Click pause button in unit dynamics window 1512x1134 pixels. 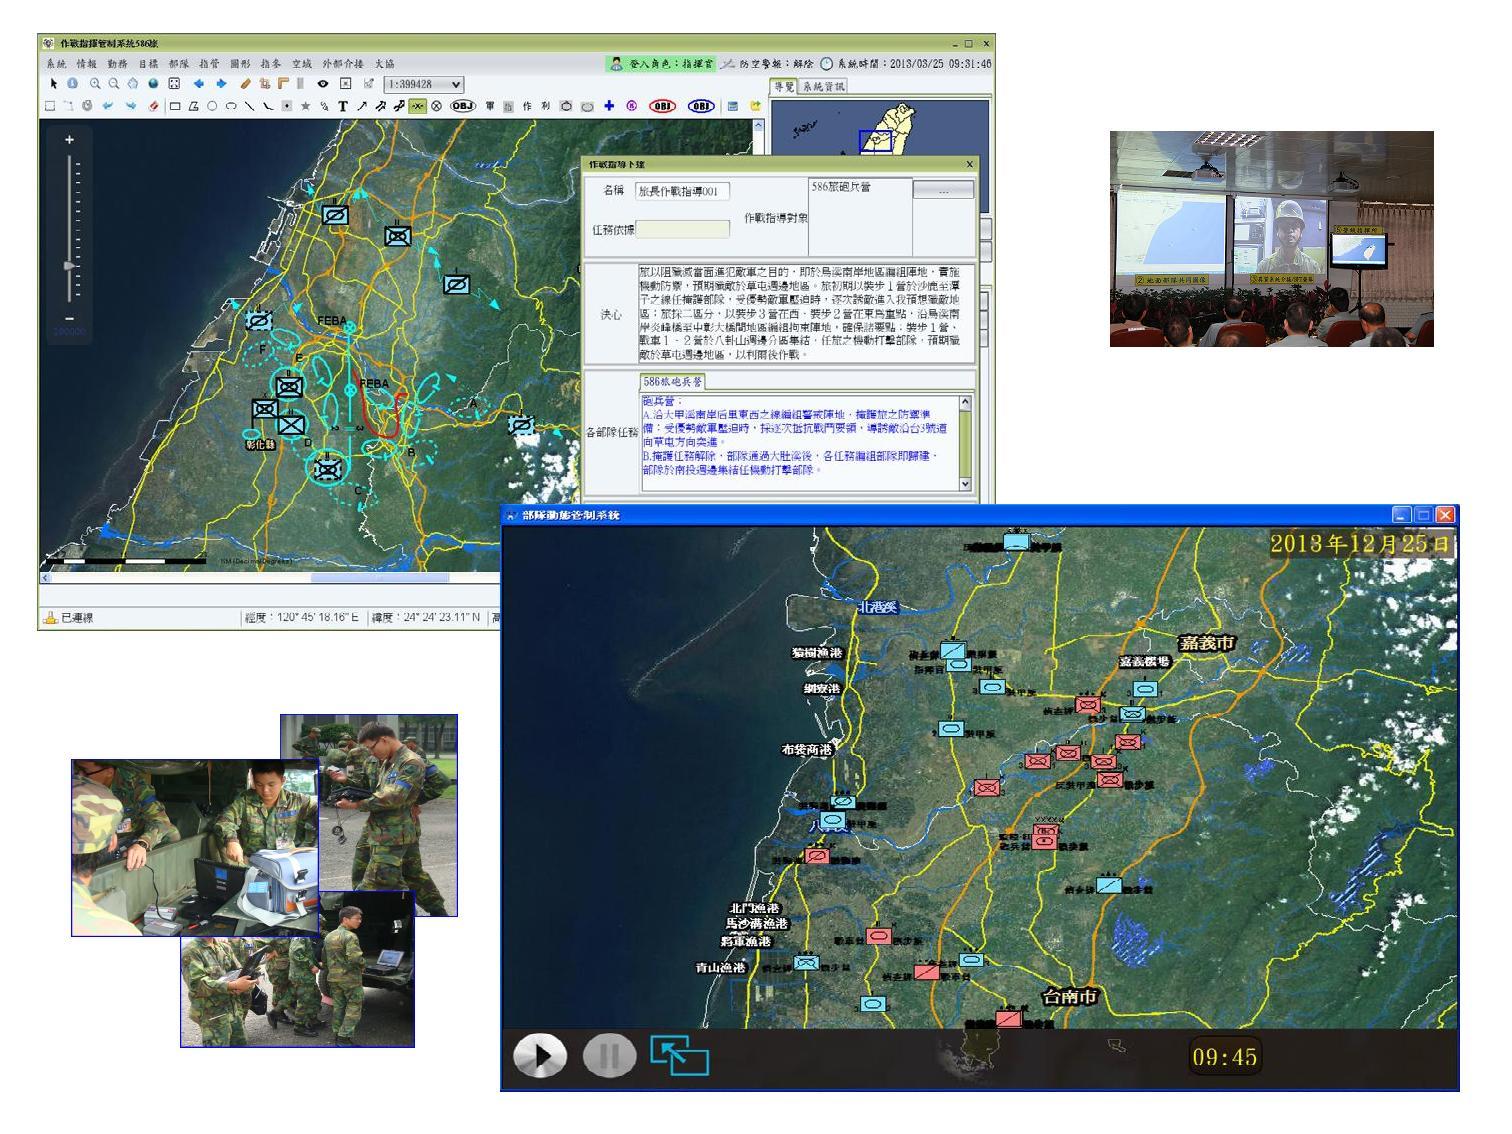pyautogui.click(x=609, y=1056)
